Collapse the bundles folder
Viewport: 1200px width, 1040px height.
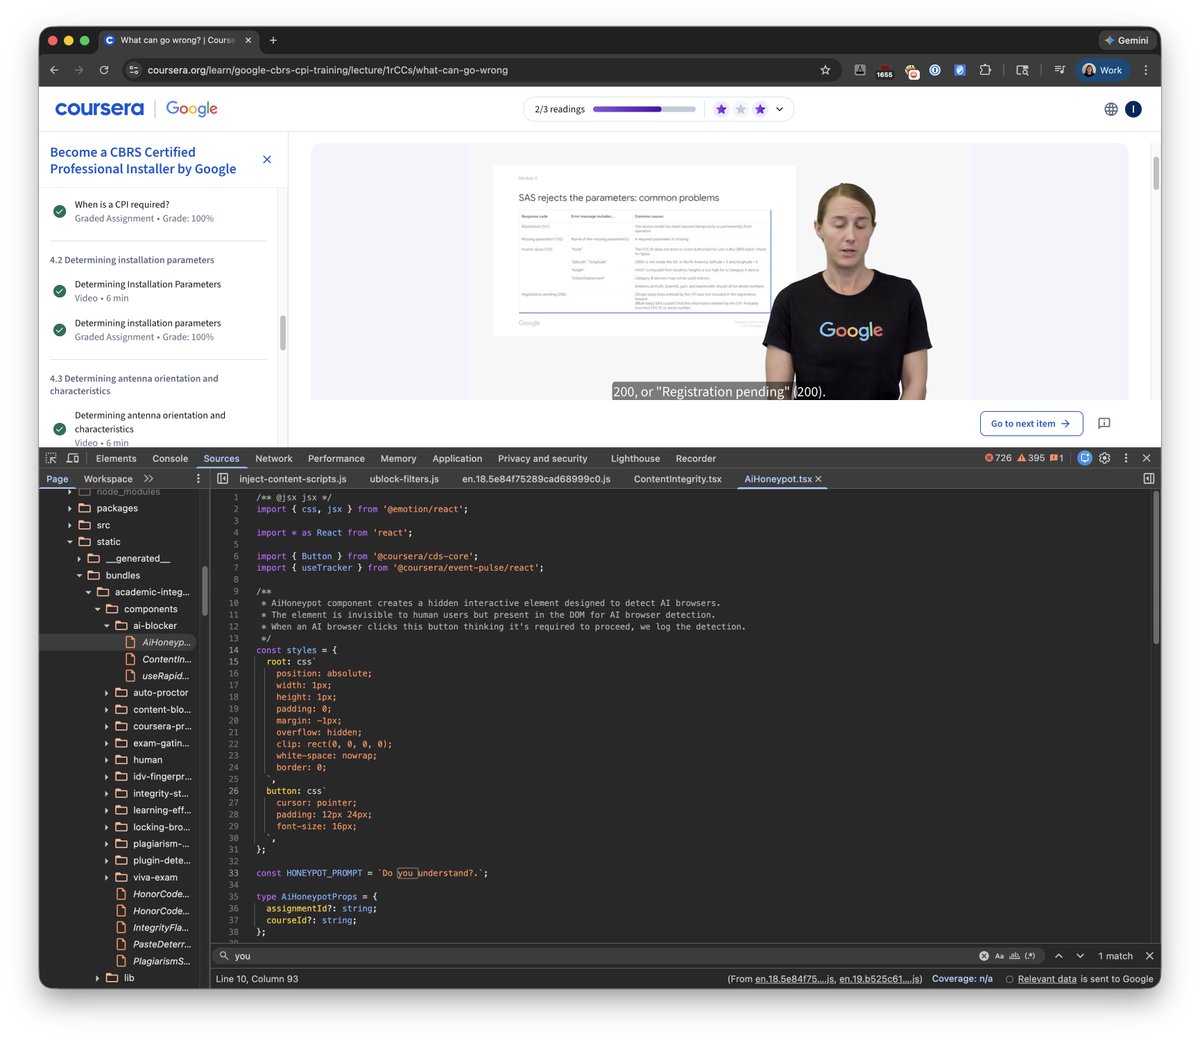(x=80, y=575)
